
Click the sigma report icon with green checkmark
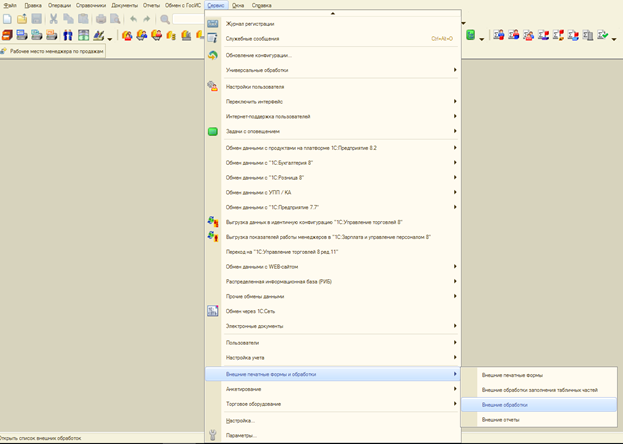tap(603, 35)
